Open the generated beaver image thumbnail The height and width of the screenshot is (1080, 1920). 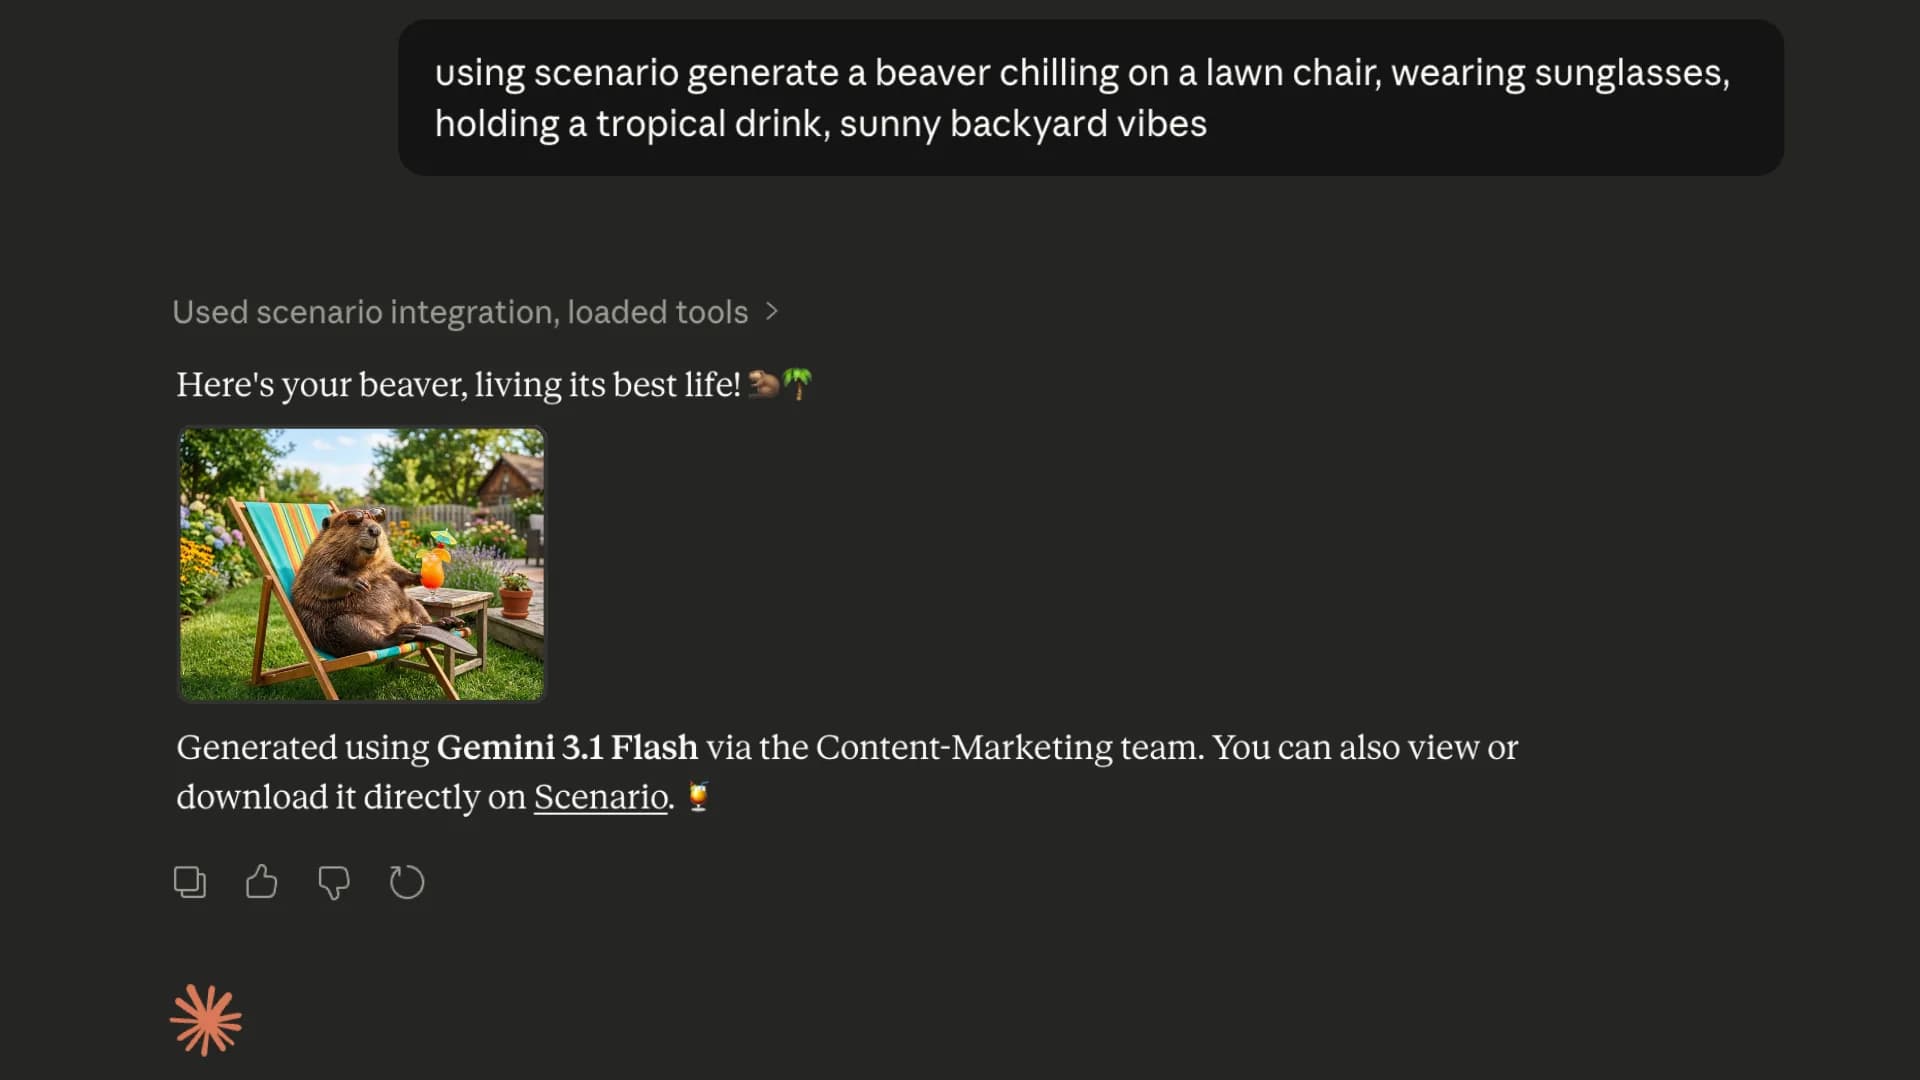point(362,564)
